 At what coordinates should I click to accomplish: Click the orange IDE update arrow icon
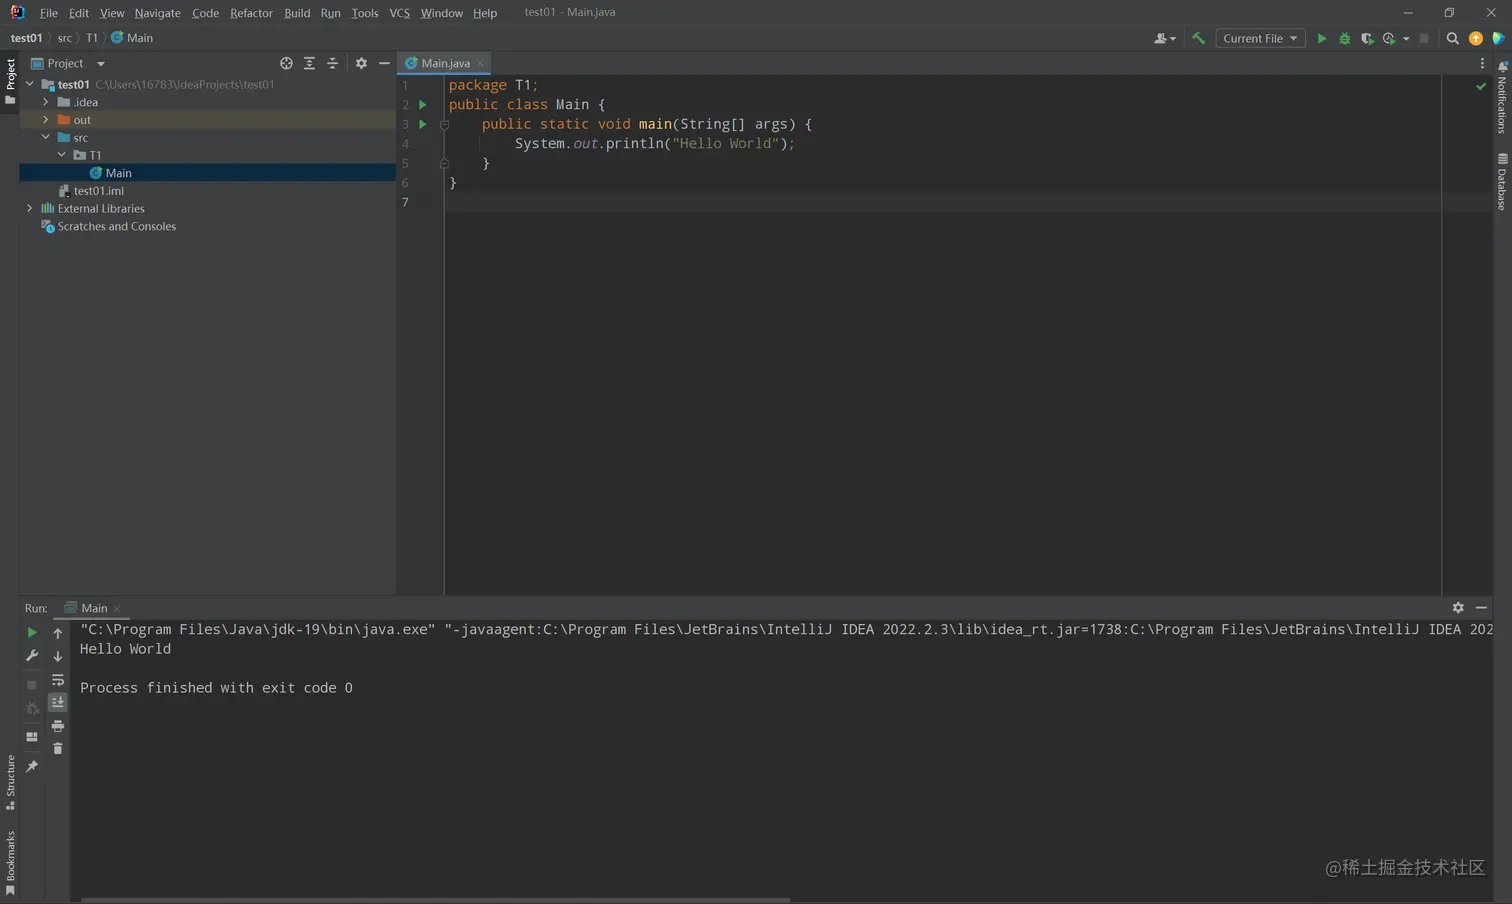coord(1475,39)
